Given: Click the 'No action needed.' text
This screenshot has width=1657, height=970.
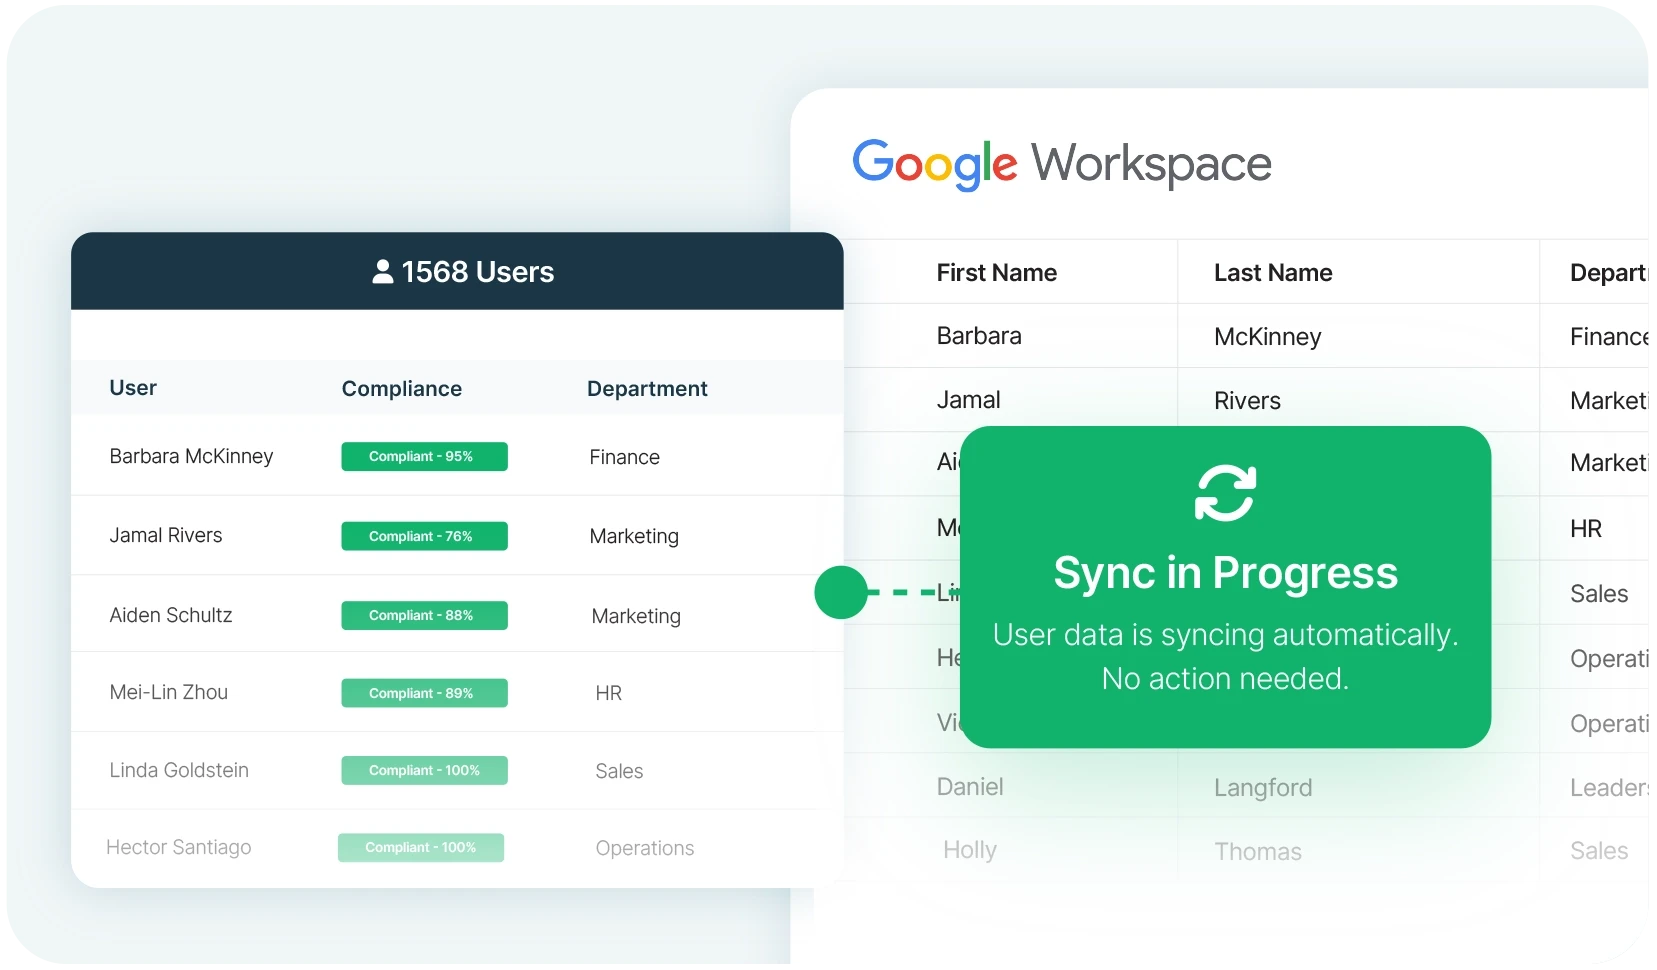Looking at the screenshot, I should point(1225,679).
